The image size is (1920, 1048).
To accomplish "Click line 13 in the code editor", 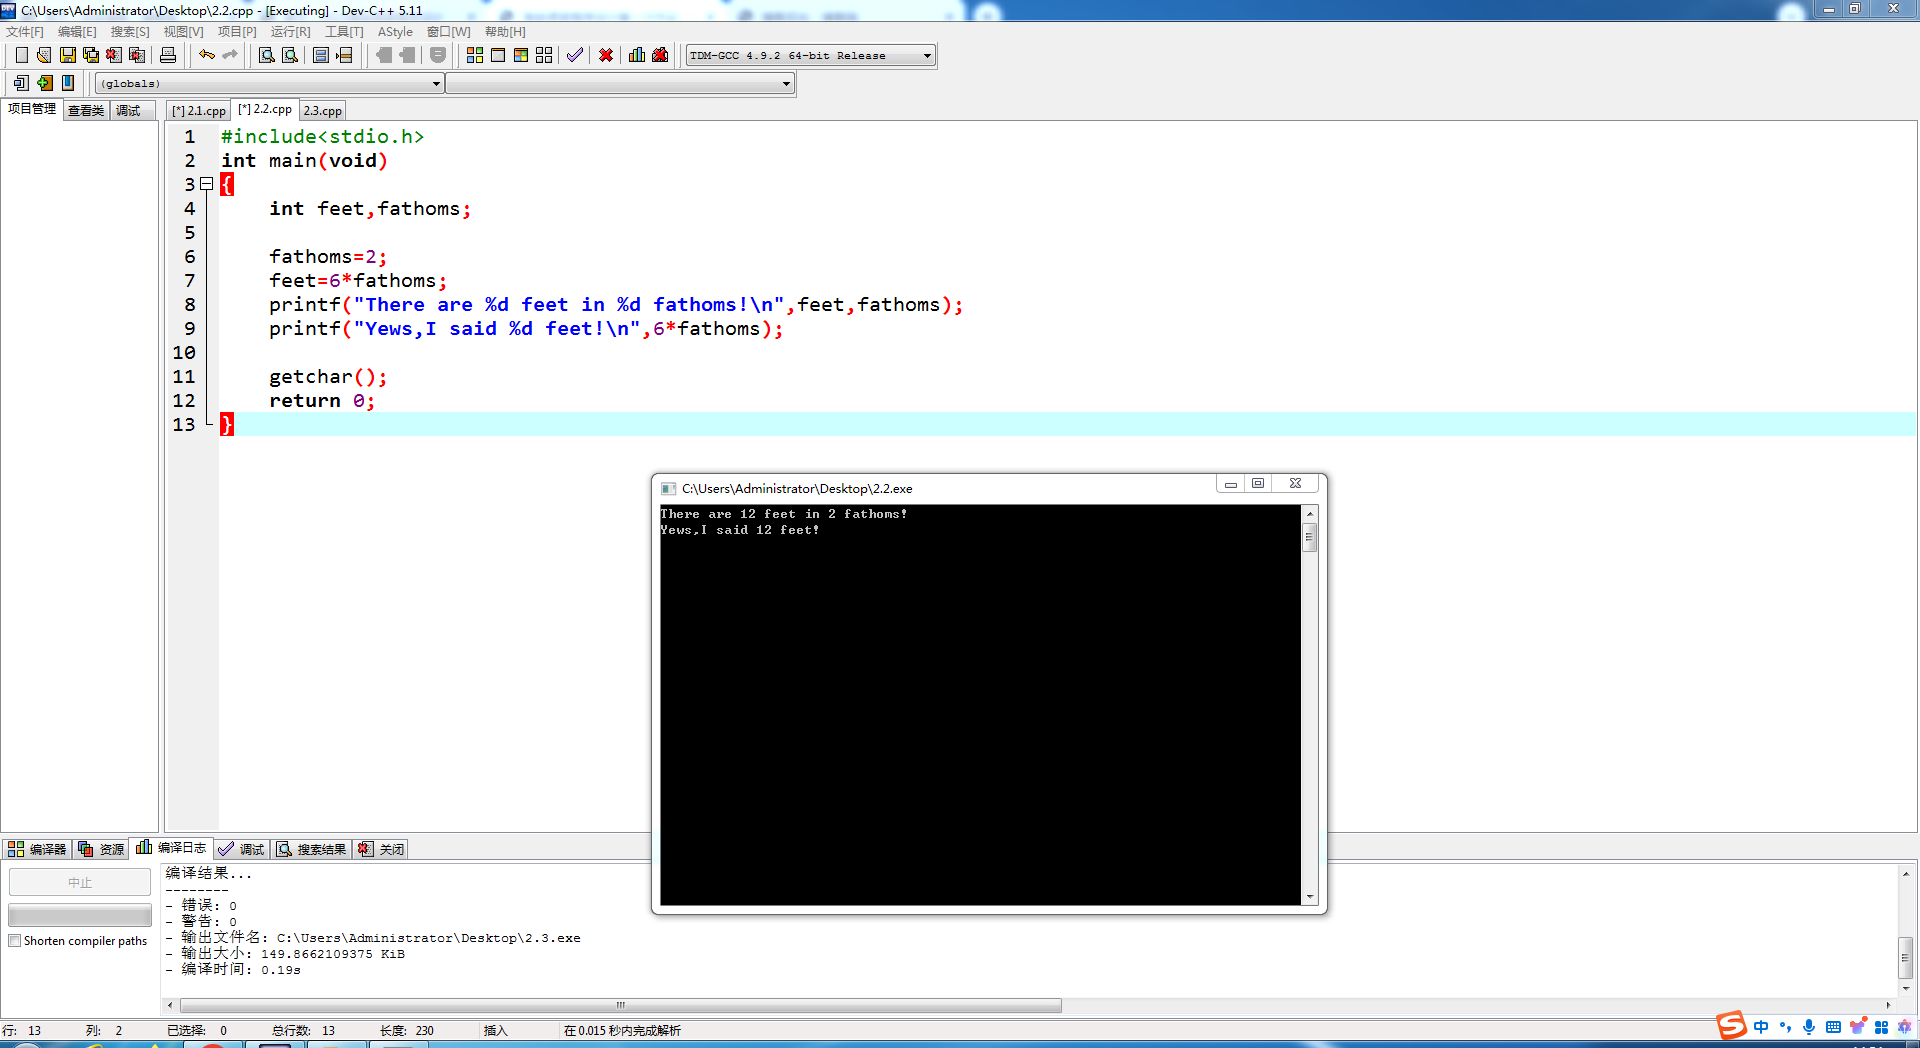I will point(1067,424).
